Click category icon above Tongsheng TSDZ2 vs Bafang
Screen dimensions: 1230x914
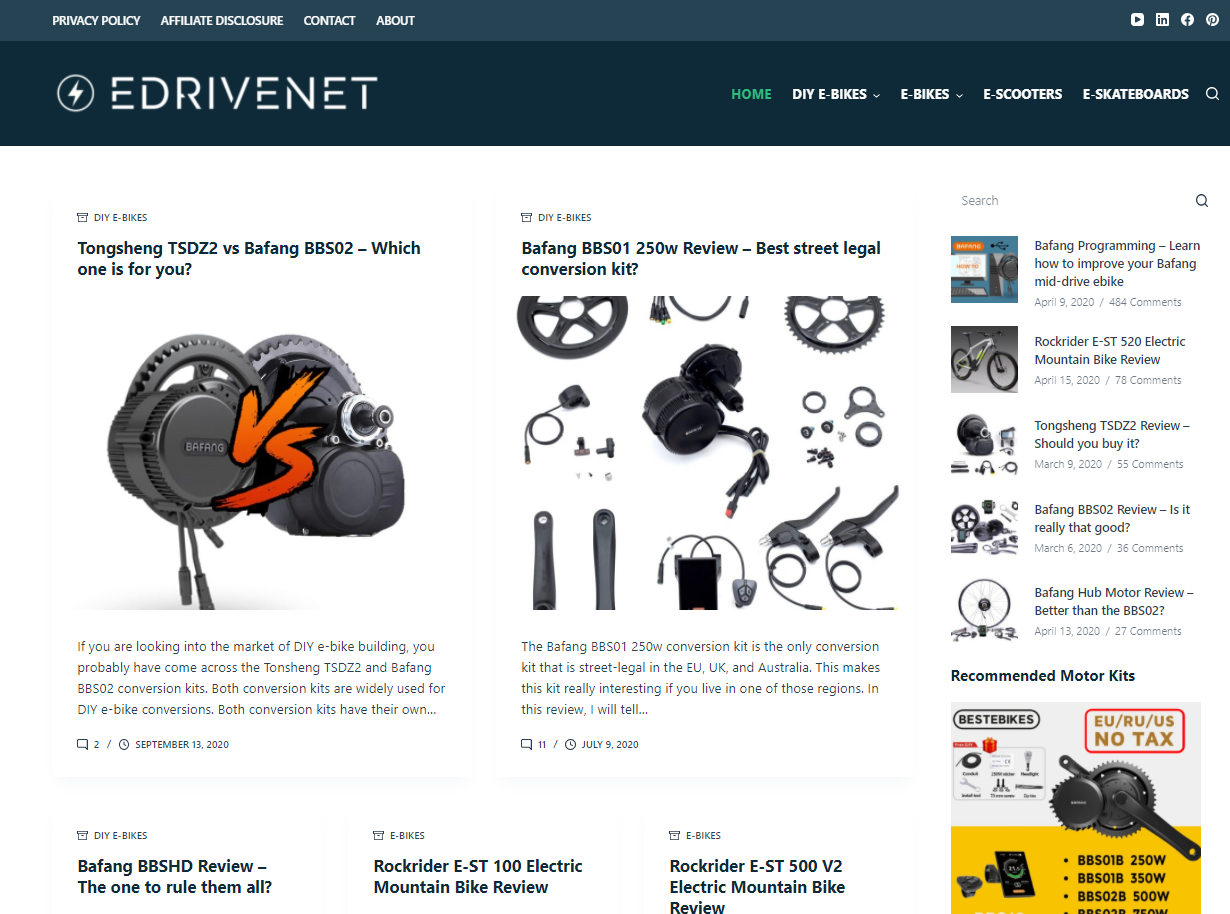point(83,217)
